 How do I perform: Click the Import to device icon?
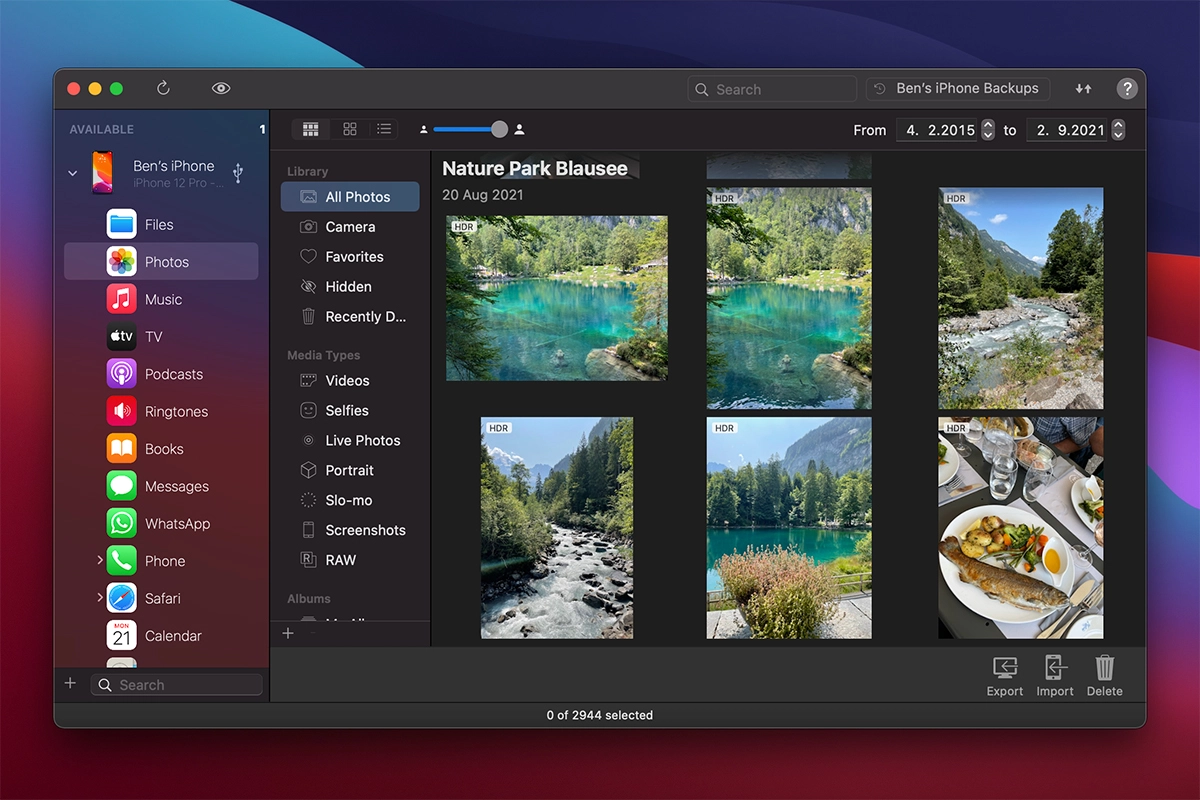1054,675
